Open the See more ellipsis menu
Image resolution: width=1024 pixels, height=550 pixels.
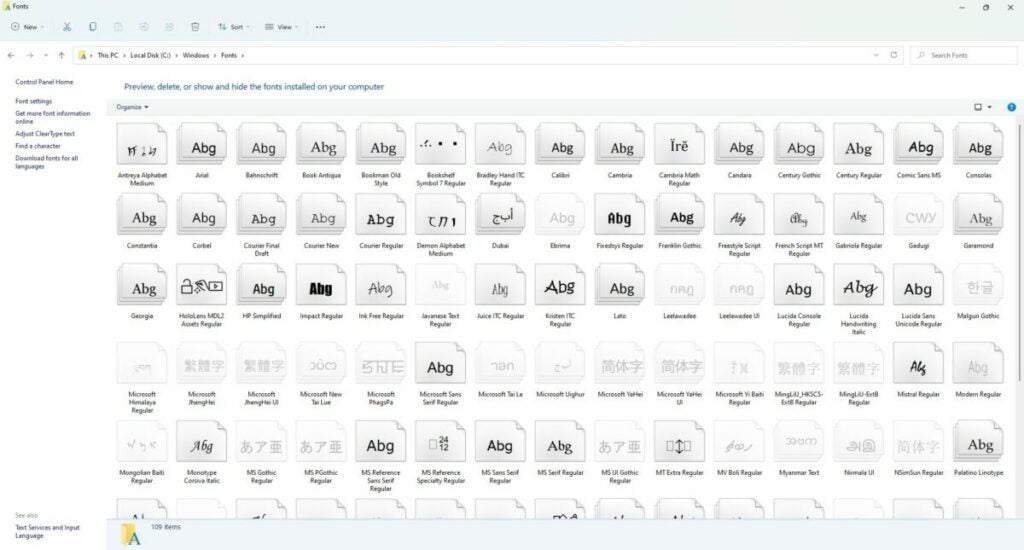coord(320,27)
